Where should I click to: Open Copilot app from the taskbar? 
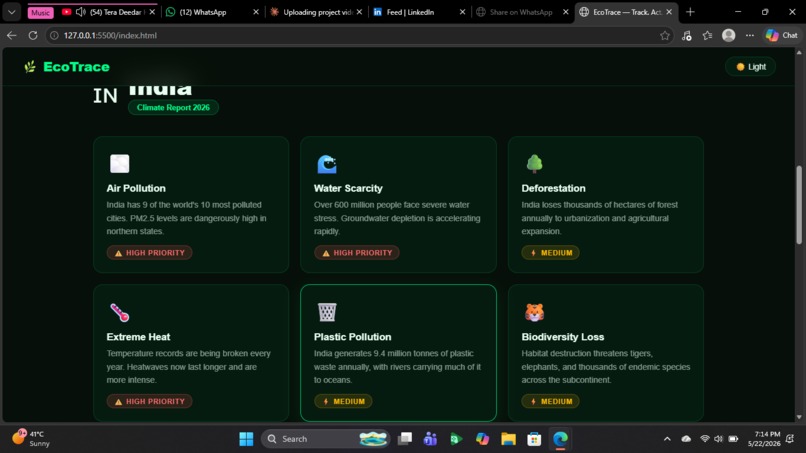(482, 439)
